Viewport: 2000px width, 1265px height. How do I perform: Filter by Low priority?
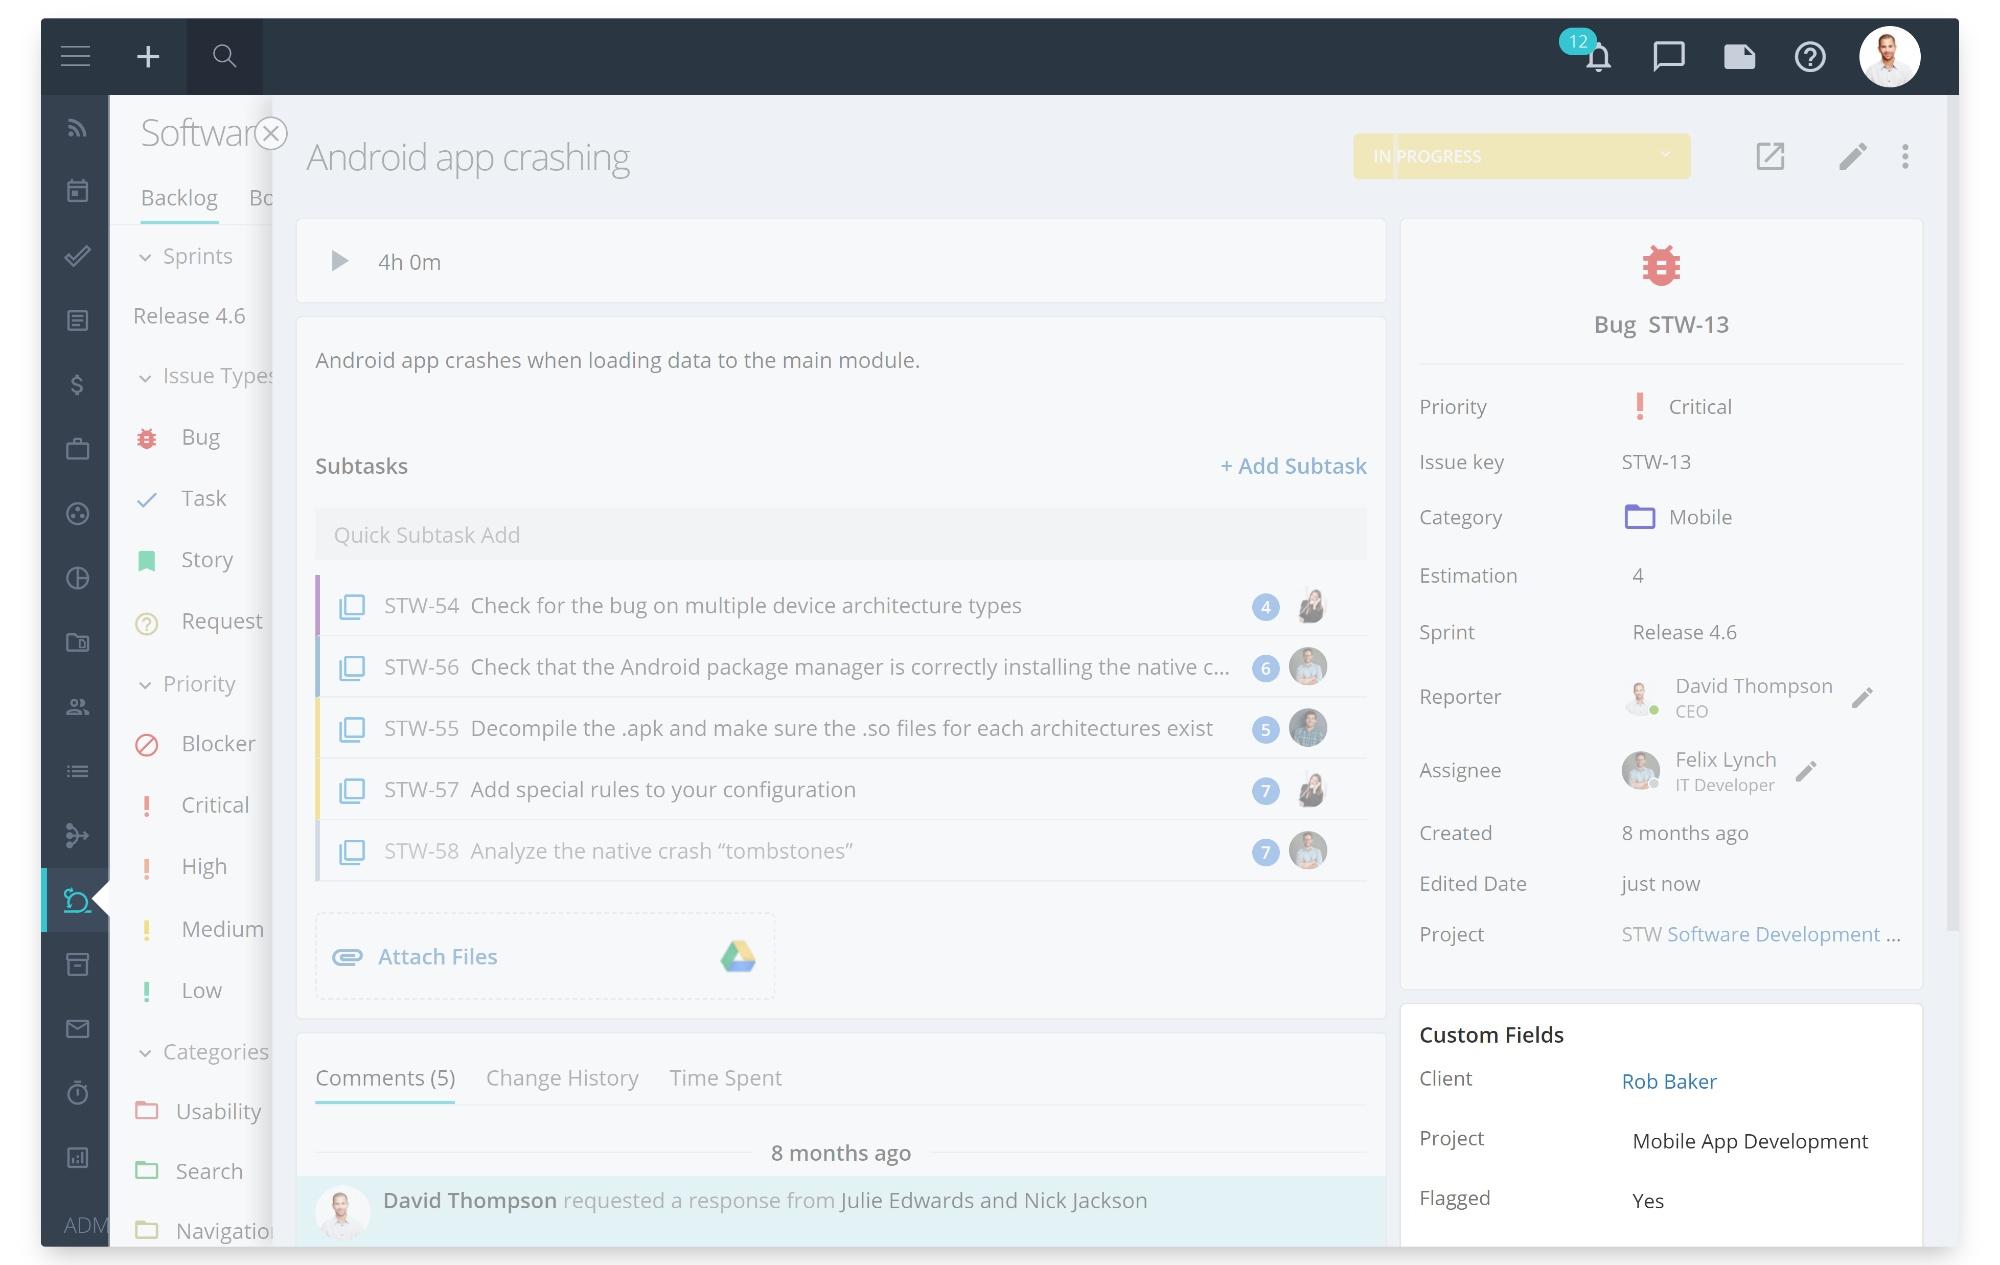[x=201, y=991]
